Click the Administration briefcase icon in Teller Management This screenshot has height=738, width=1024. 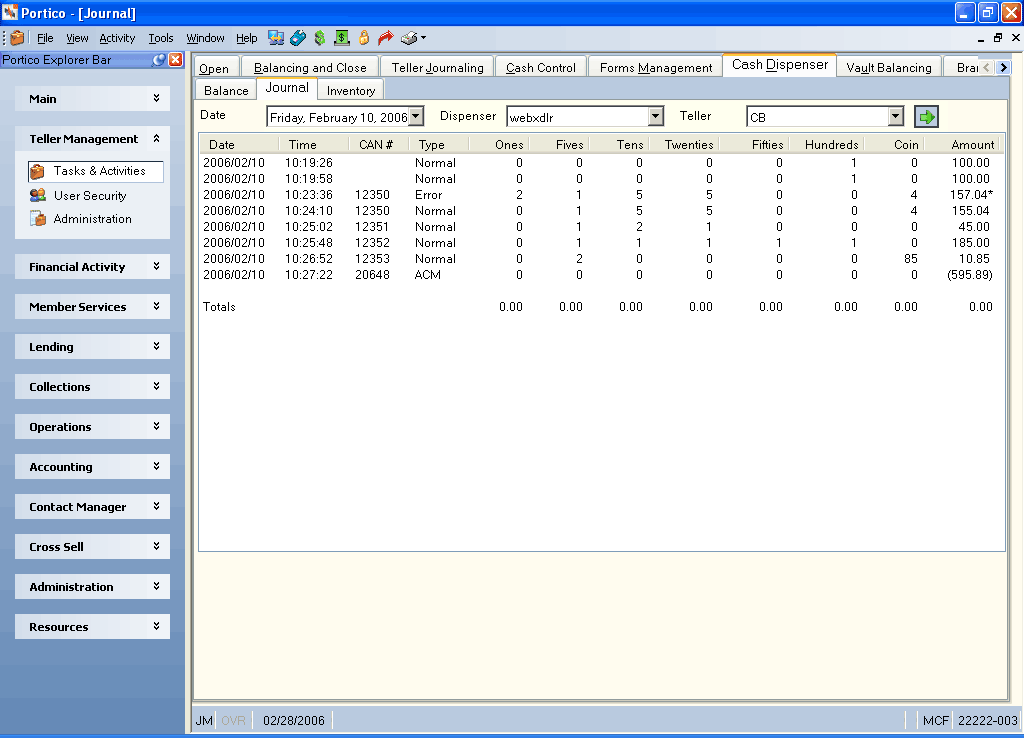[38, 219]
